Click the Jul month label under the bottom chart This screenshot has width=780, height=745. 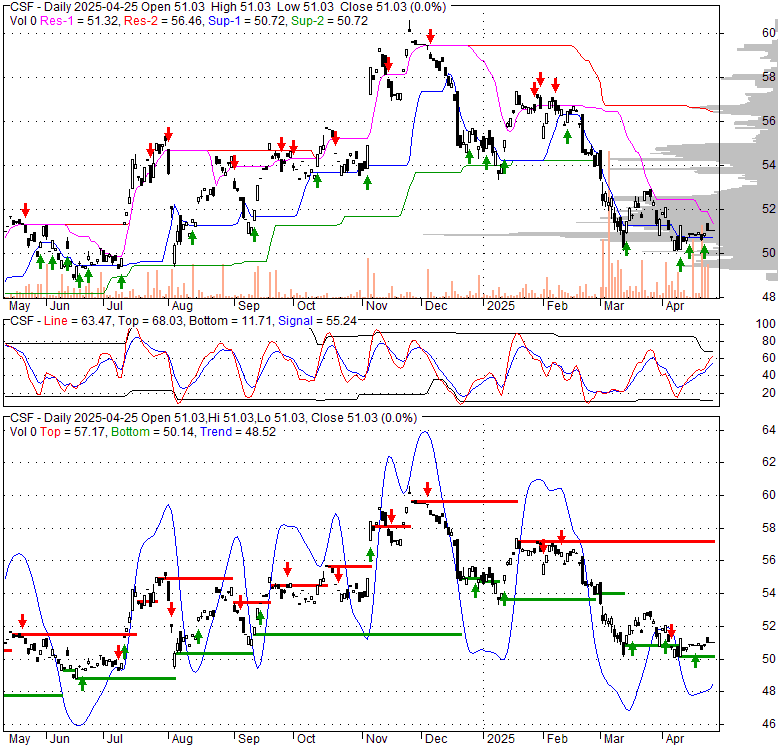click(x=115, y=739)
